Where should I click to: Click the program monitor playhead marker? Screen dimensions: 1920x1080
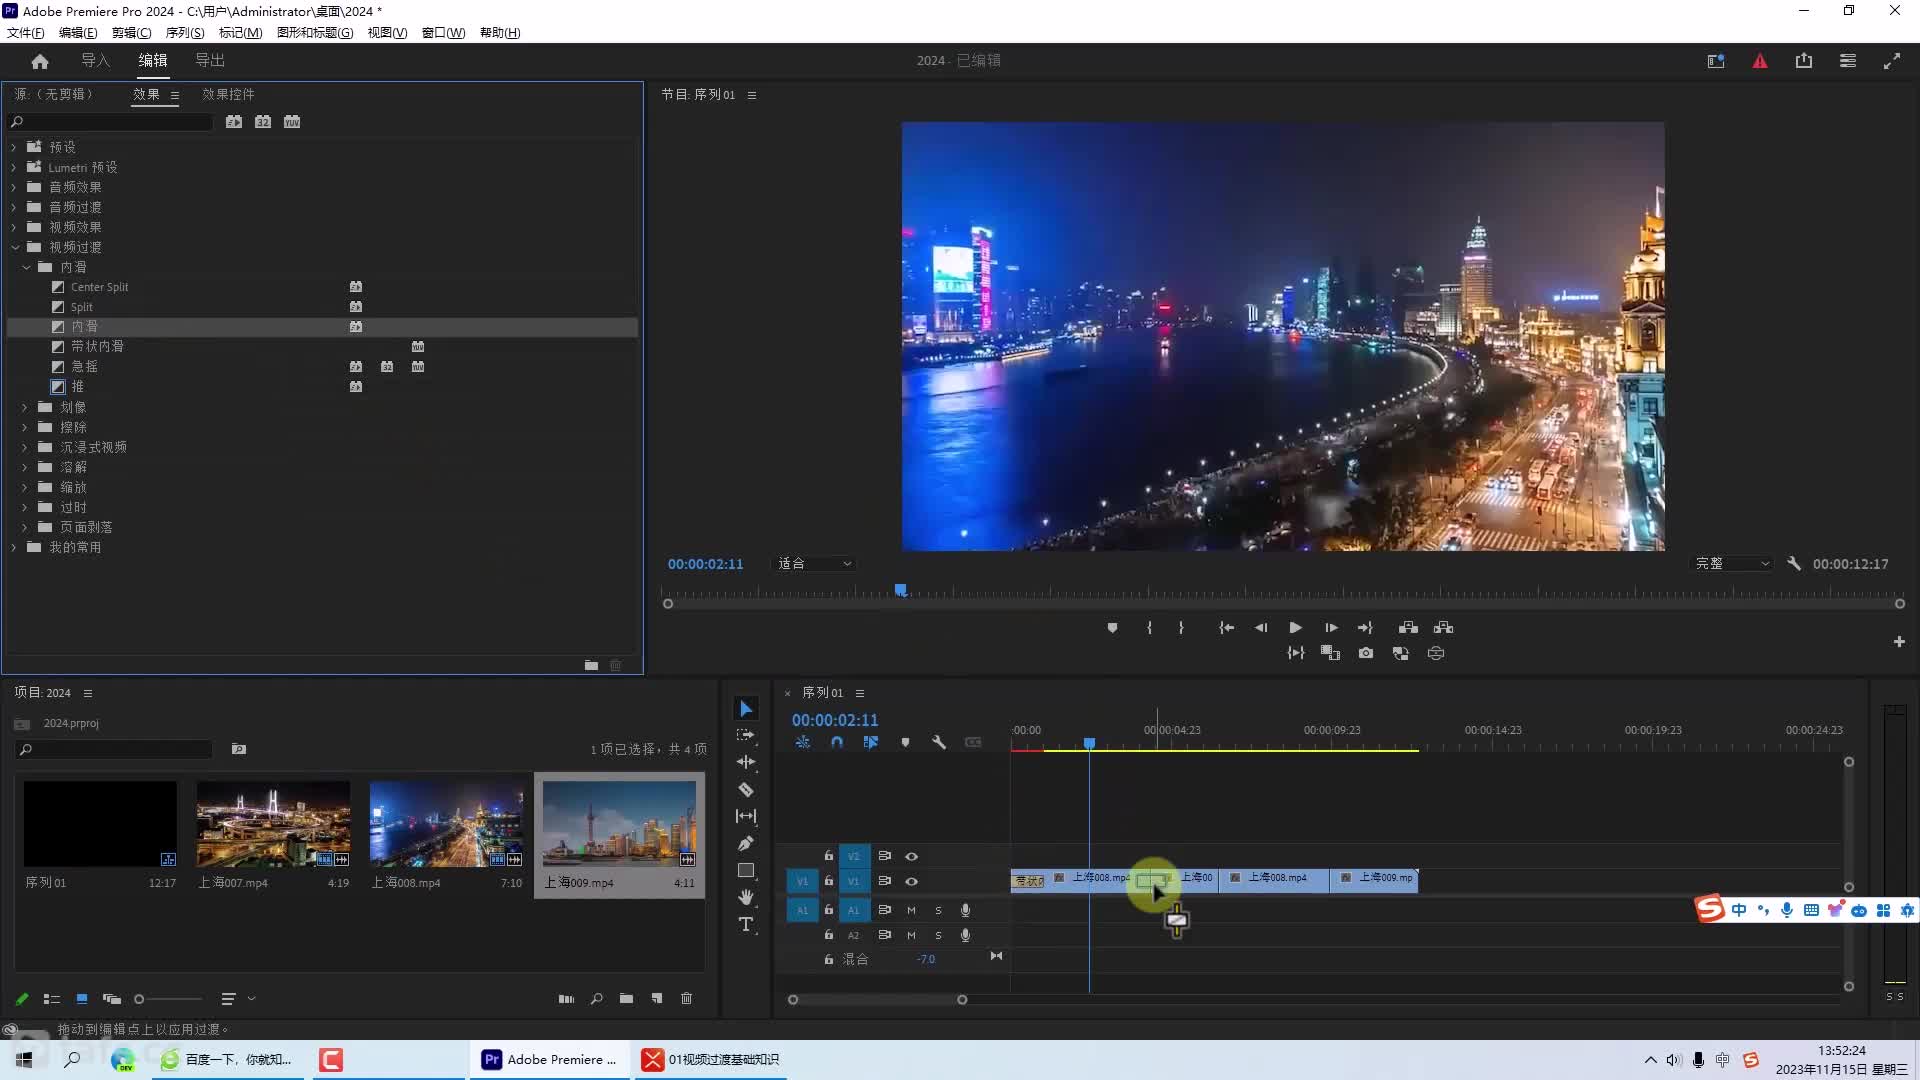901,591
